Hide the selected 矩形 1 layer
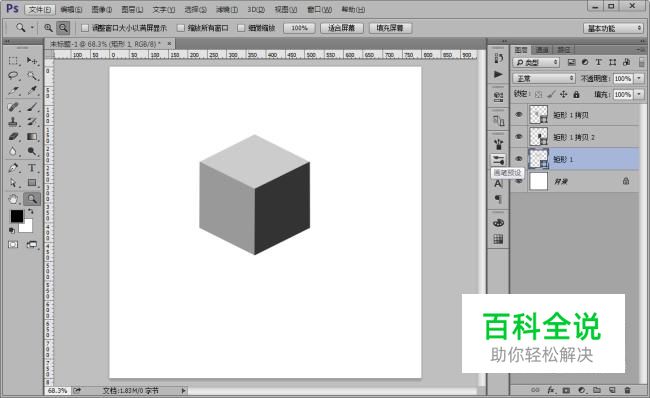The width and height of the screenshot is (650, 398). [519, 159]
